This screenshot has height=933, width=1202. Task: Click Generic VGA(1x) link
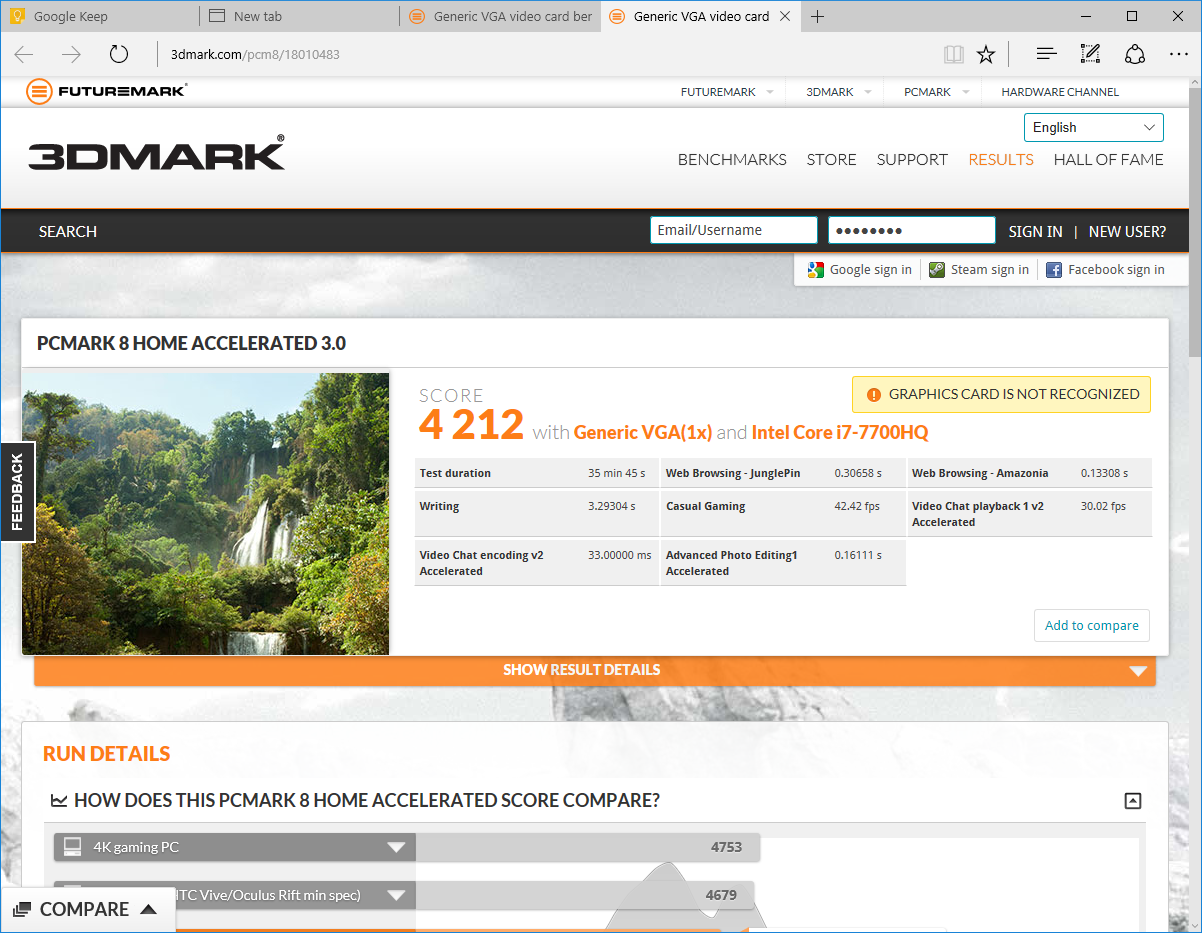(x=643, y=432)
